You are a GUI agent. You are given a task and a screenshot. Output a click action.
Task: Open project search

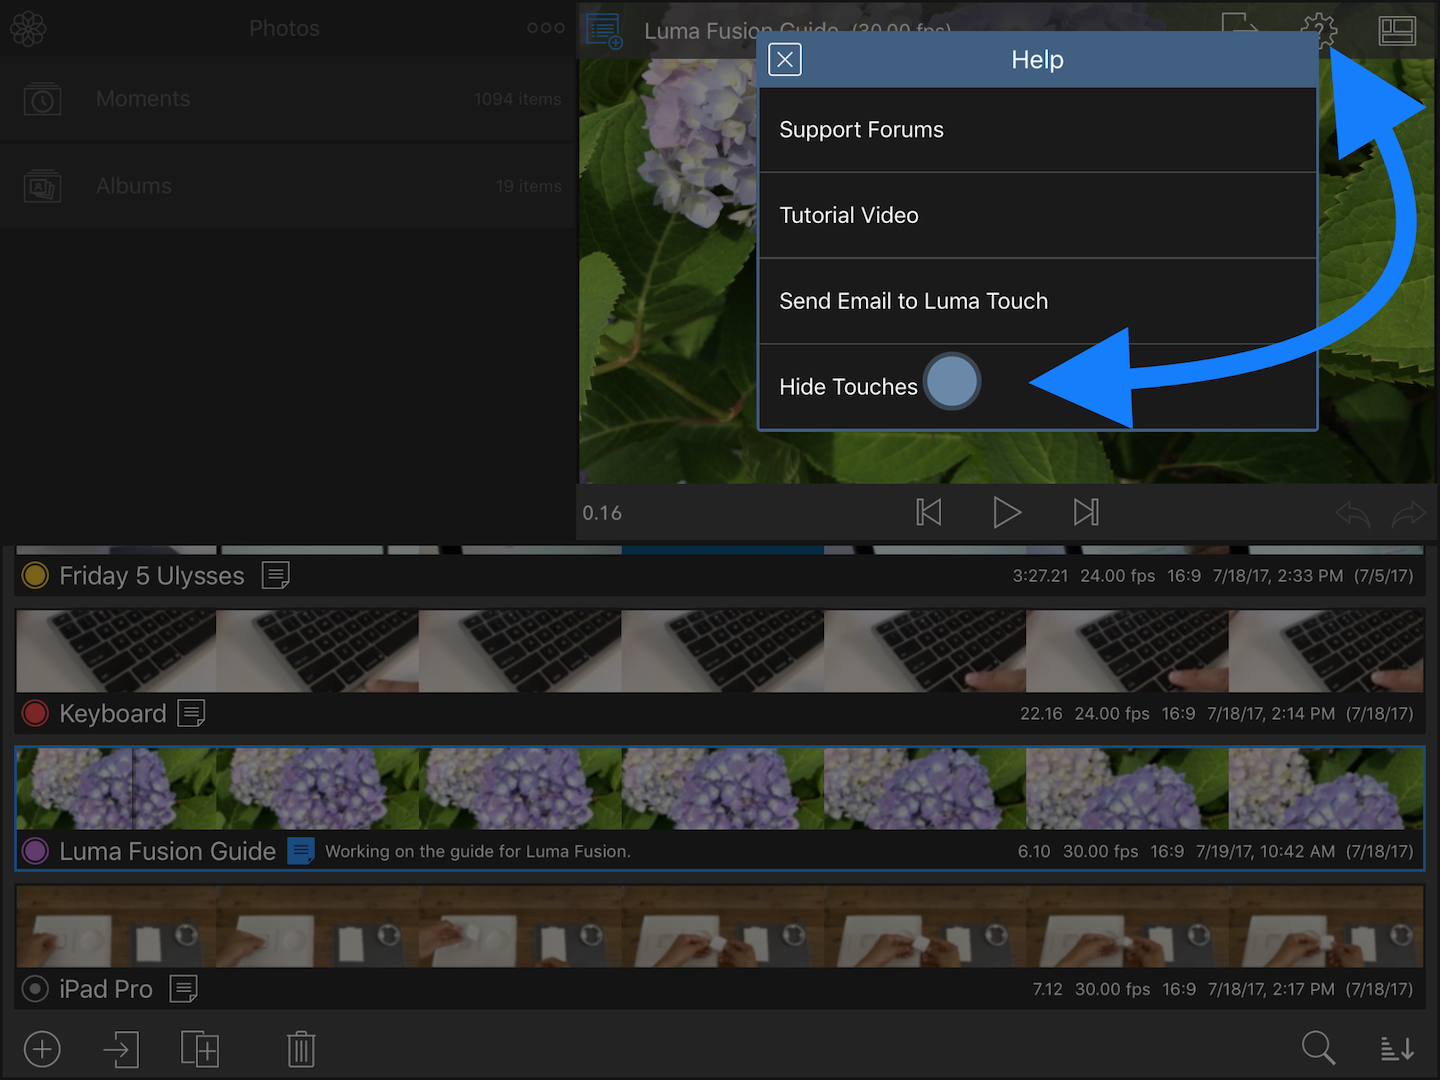pyautogui.click(x=1319, y=1049)
